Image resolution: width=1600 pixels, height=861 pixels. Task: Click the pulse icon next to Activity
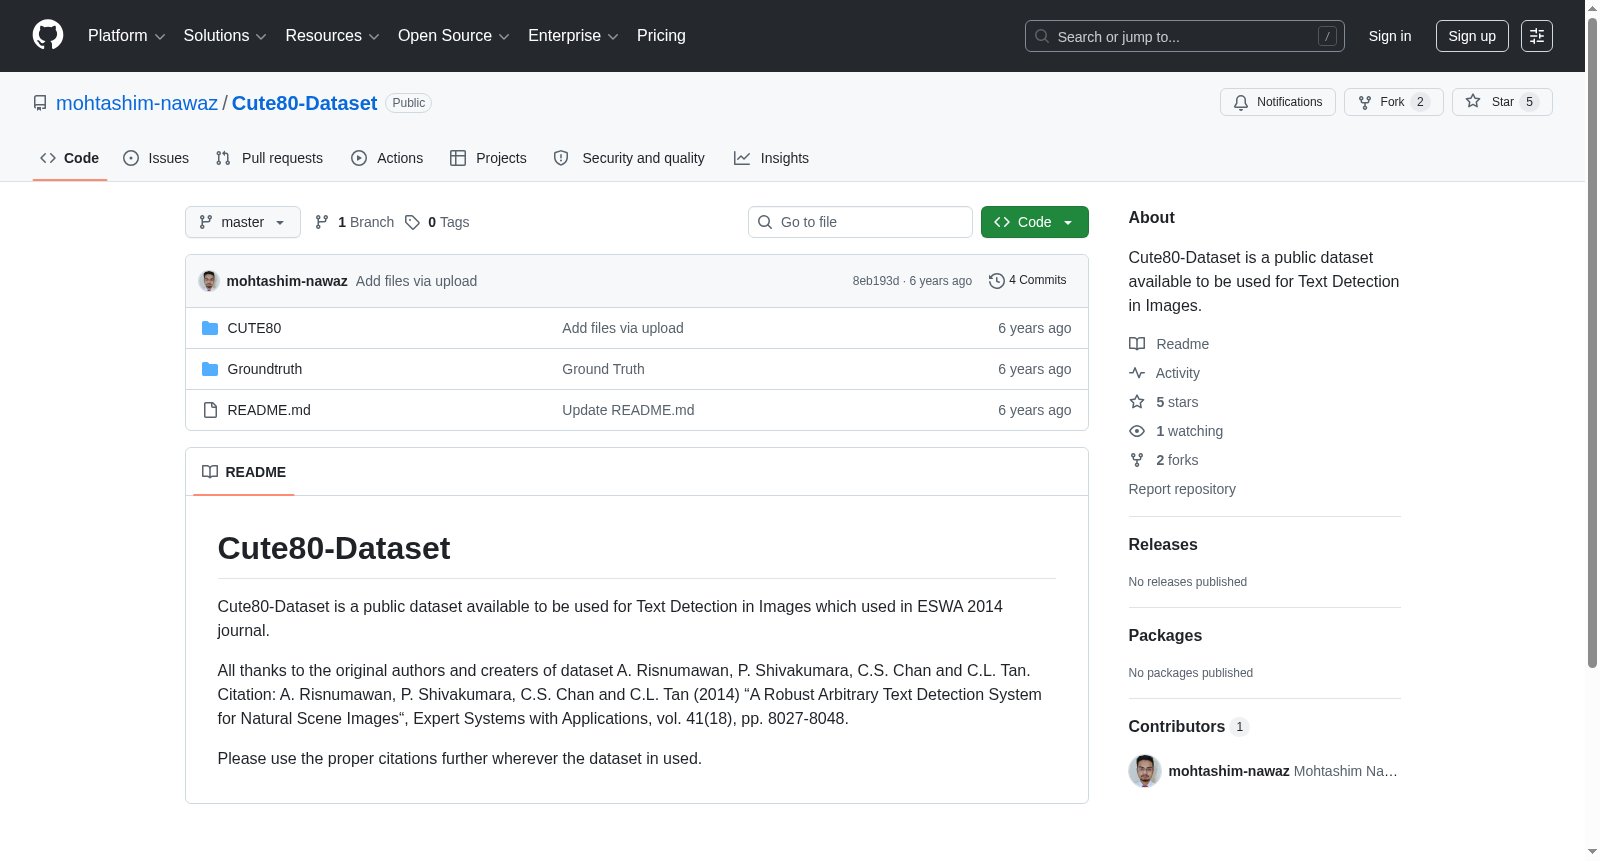[x=1137, y=373]
